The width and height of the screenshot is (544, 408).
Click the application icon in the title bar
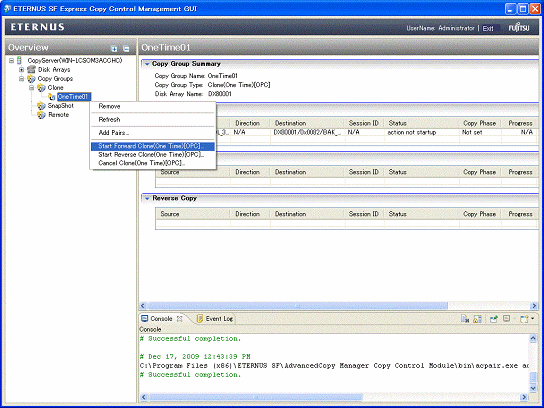pyautogui.click(x=7, y=9)
